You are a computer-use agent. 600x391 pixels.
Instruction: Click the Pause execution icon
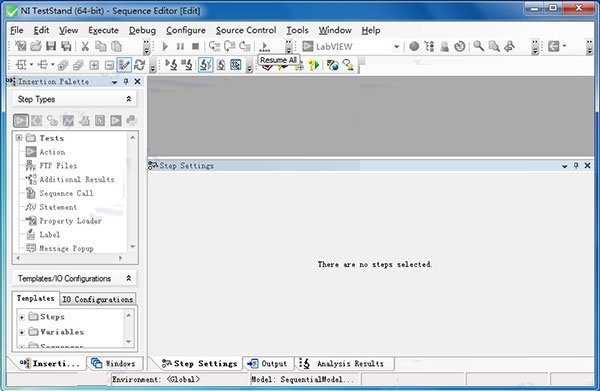[x=180, y=47]
